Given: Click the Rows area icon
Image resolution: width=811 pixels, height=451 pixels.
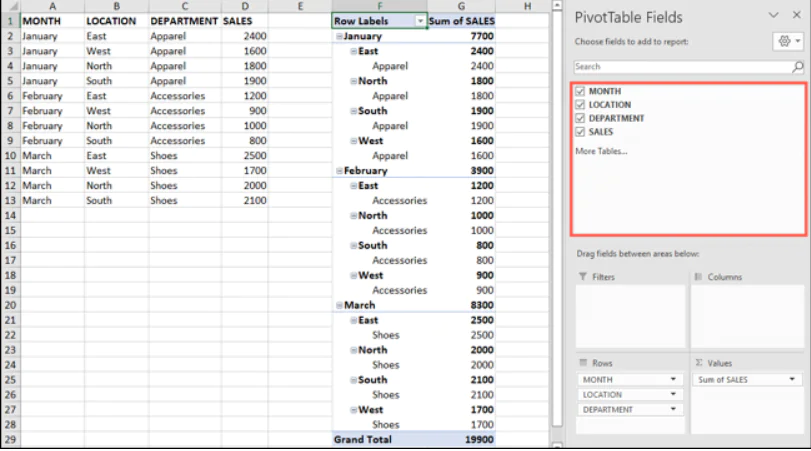Looking at the screenshot, I should pyautogui.click(x=582, y=363).
